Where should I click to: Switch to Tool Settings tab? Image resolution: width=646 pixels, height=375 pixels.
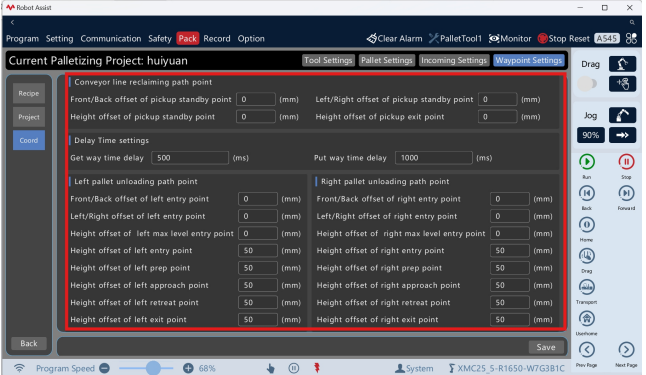pyautogui.click(x=328, y=60)
